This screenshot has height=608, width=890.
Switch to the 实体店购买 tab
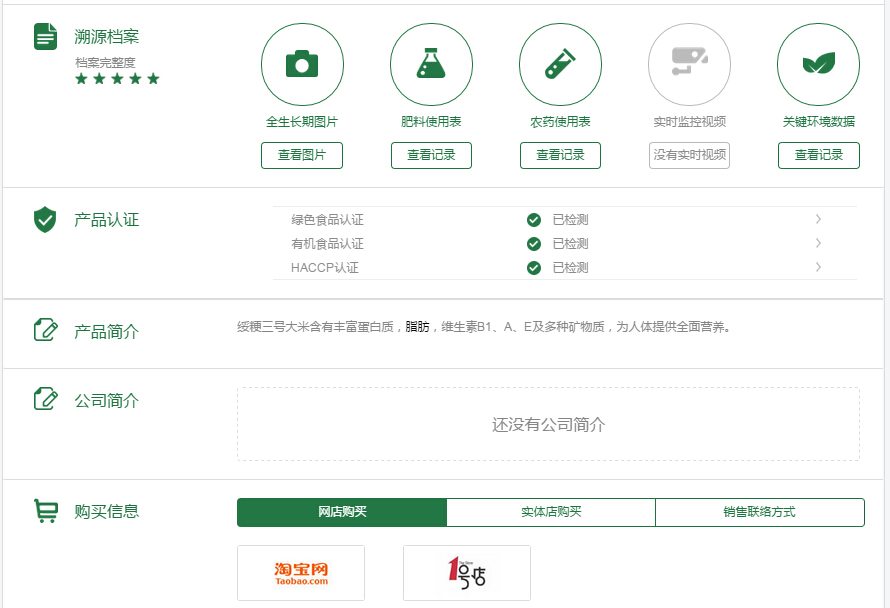click(551, 512)
